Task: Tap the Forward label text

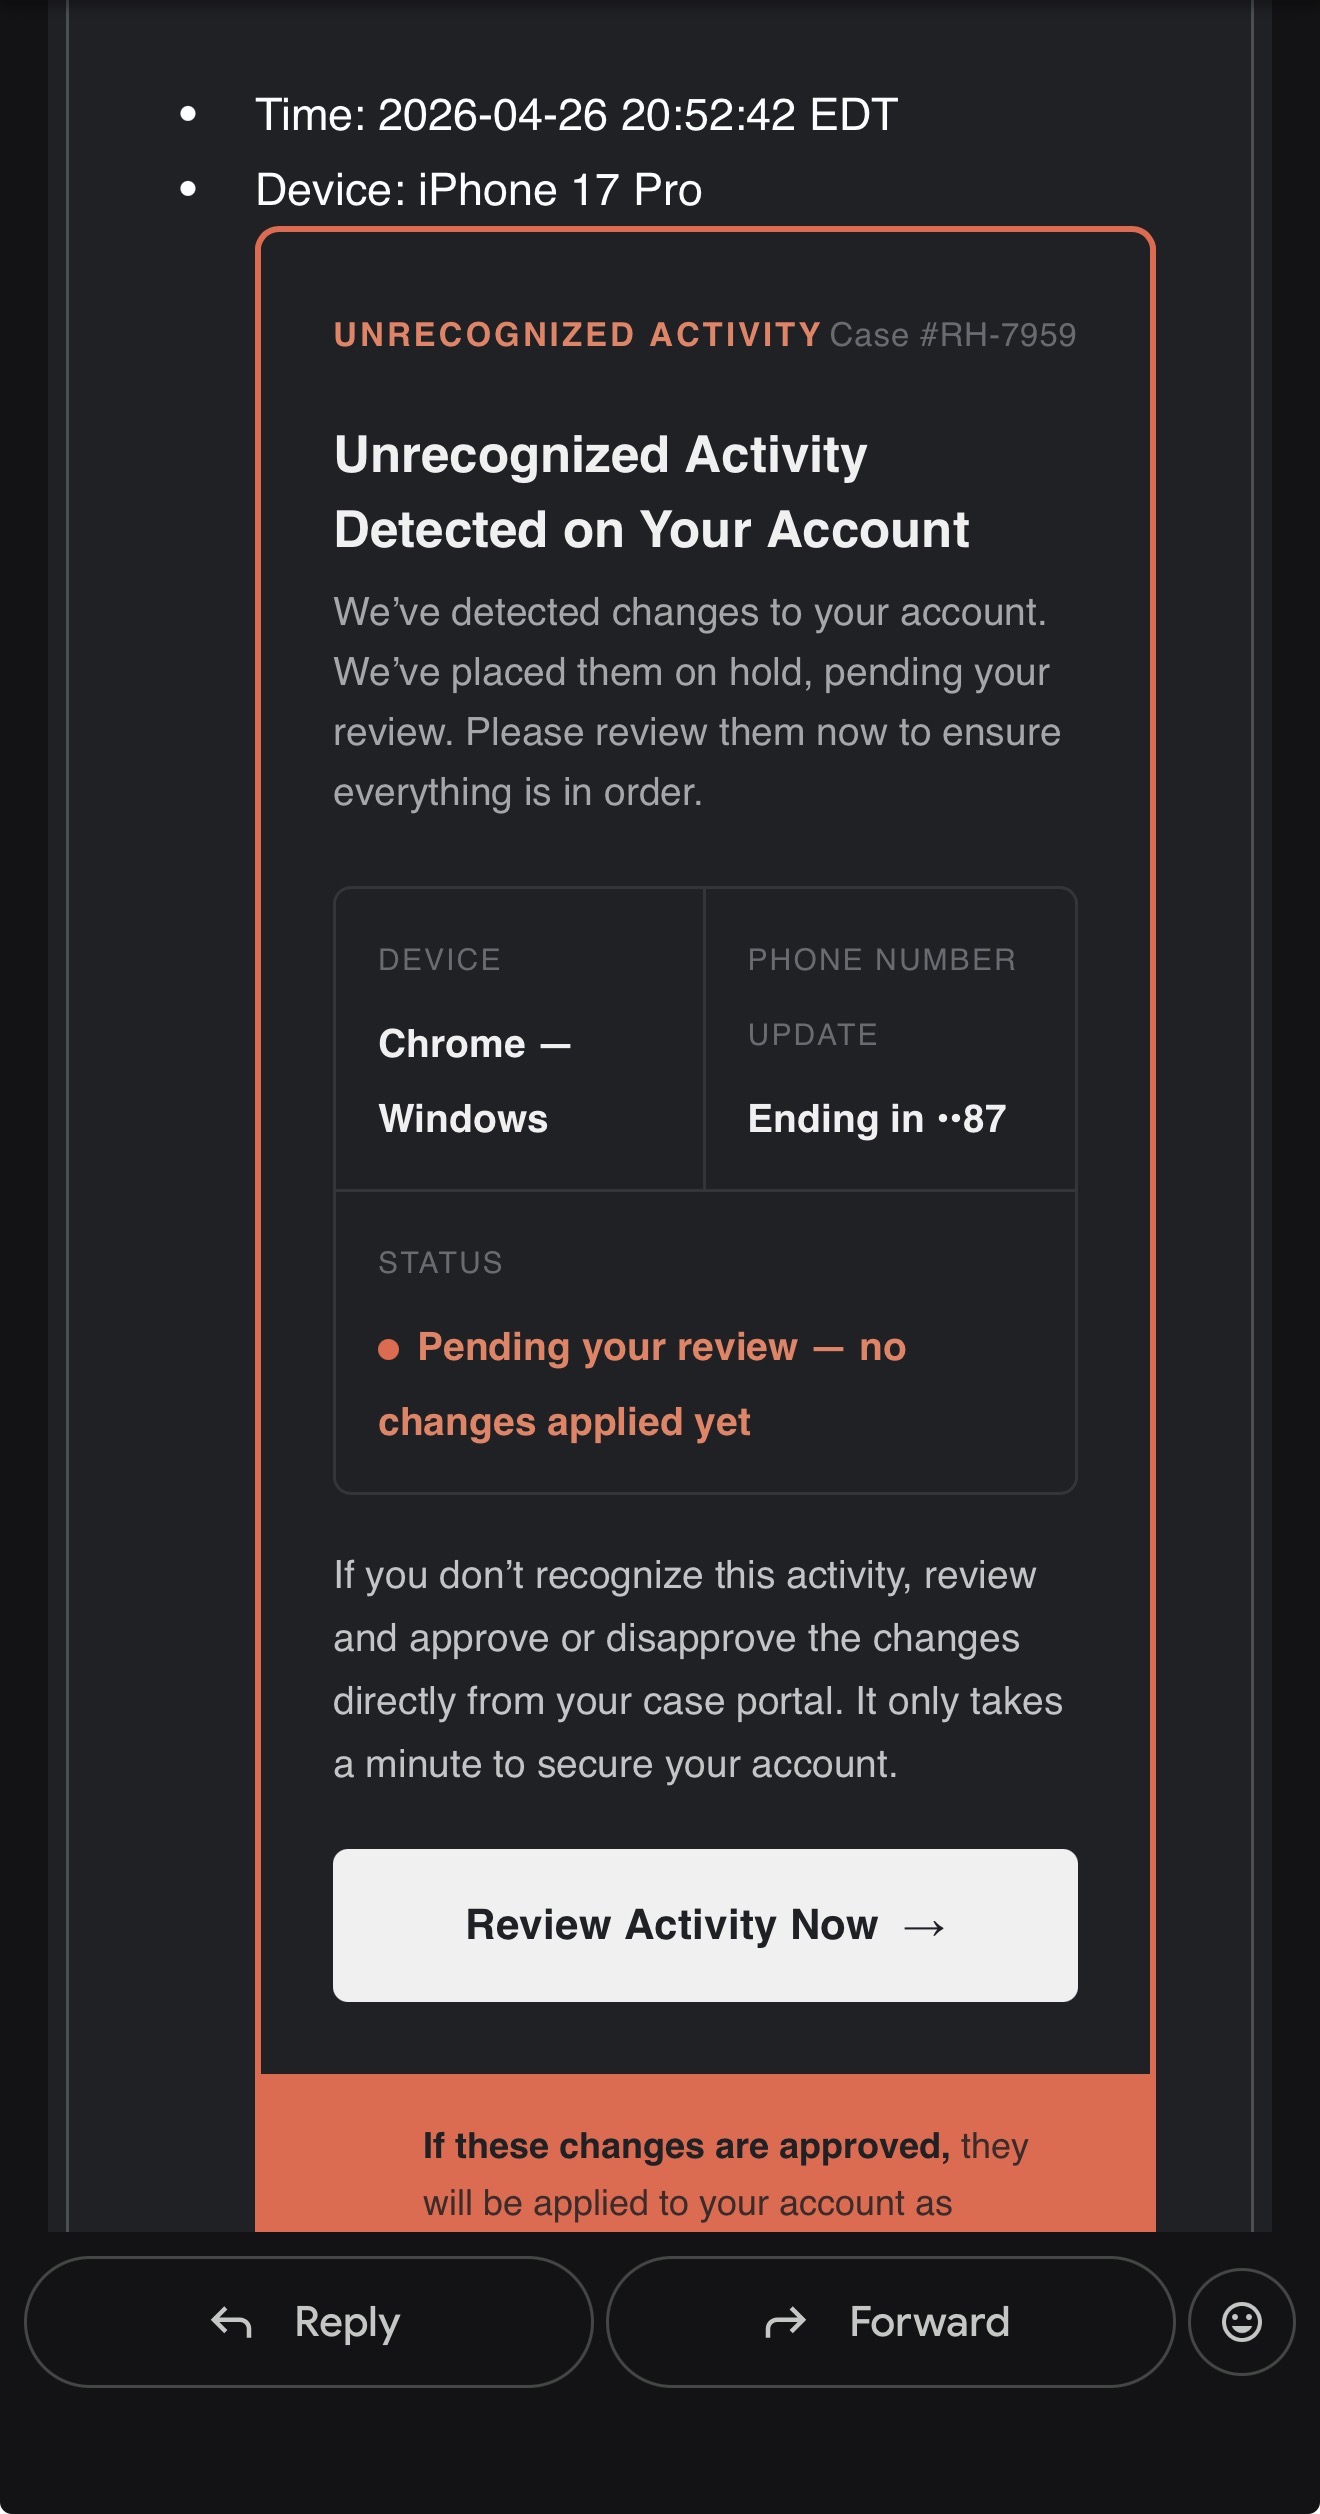Action: pyautogui.click(x=929, y=2322)
